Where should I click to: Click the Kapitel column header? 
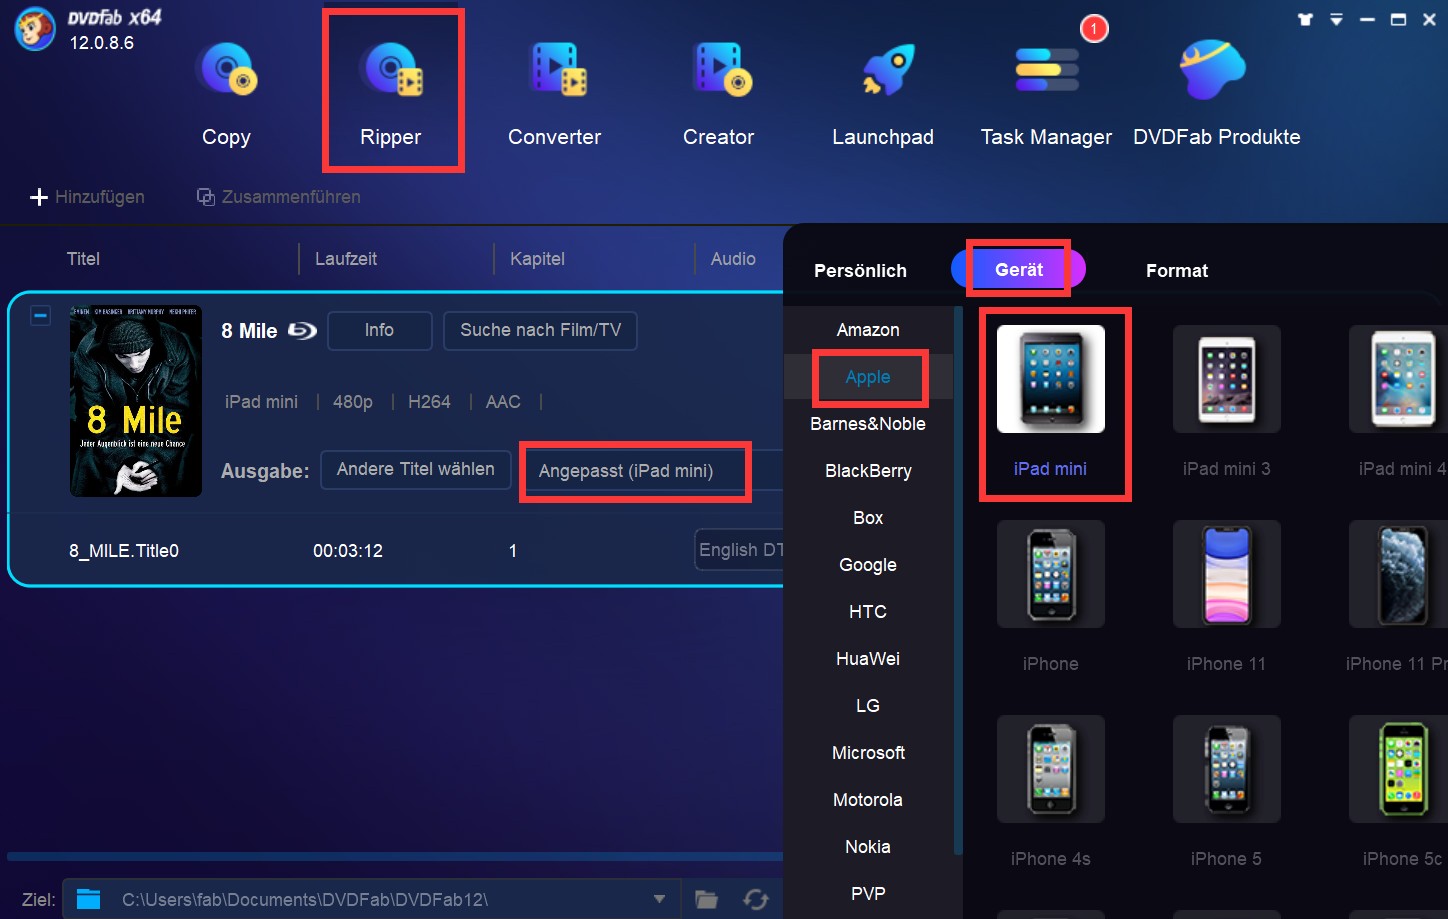point(537,259)
